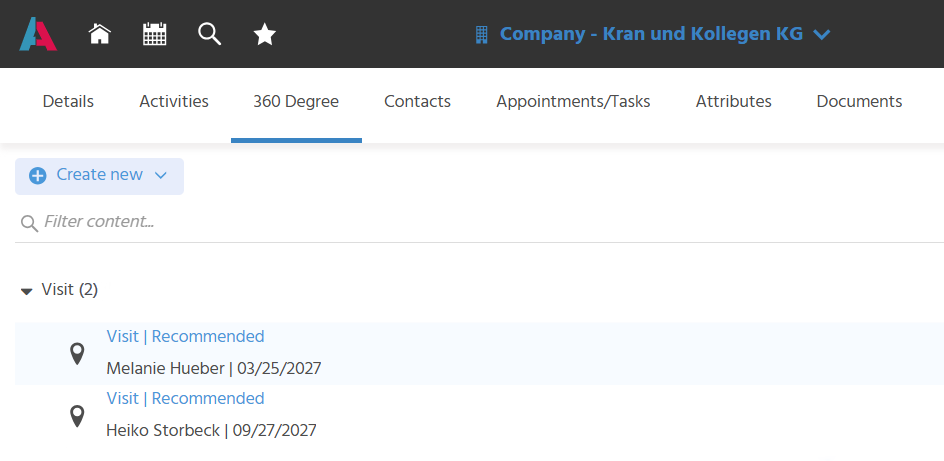This screenshot has height=461, width=944.
Task: Click the Visit (2) group label
Action: click(69, 290)
